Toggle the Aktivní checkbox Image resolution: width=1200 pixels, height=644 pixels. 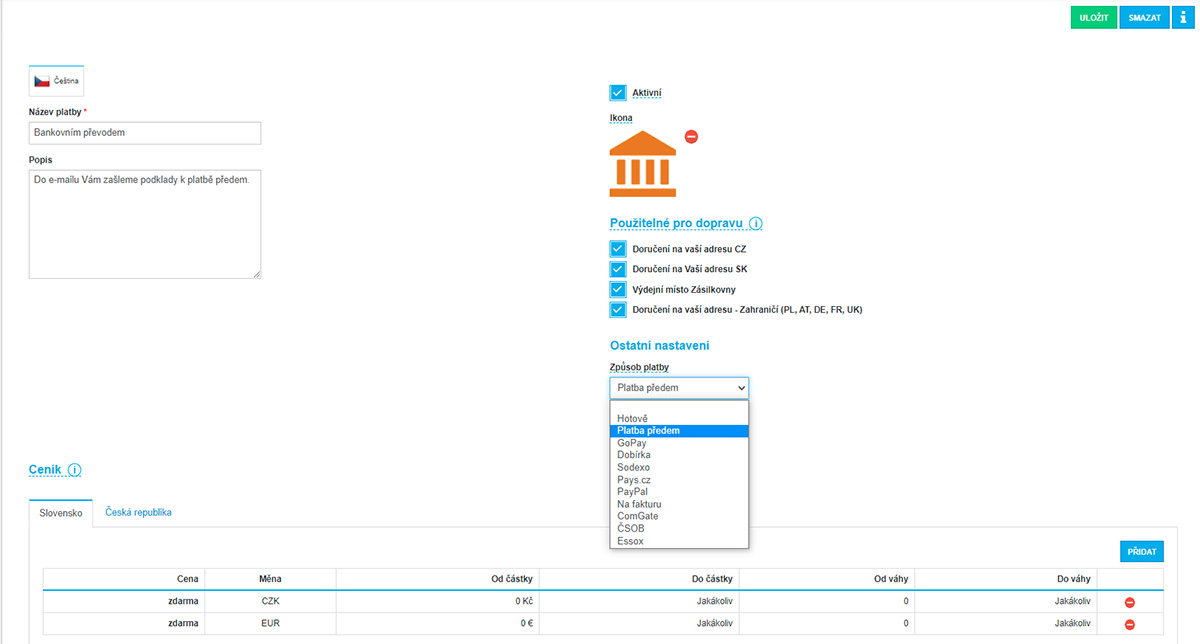point(618,93)
